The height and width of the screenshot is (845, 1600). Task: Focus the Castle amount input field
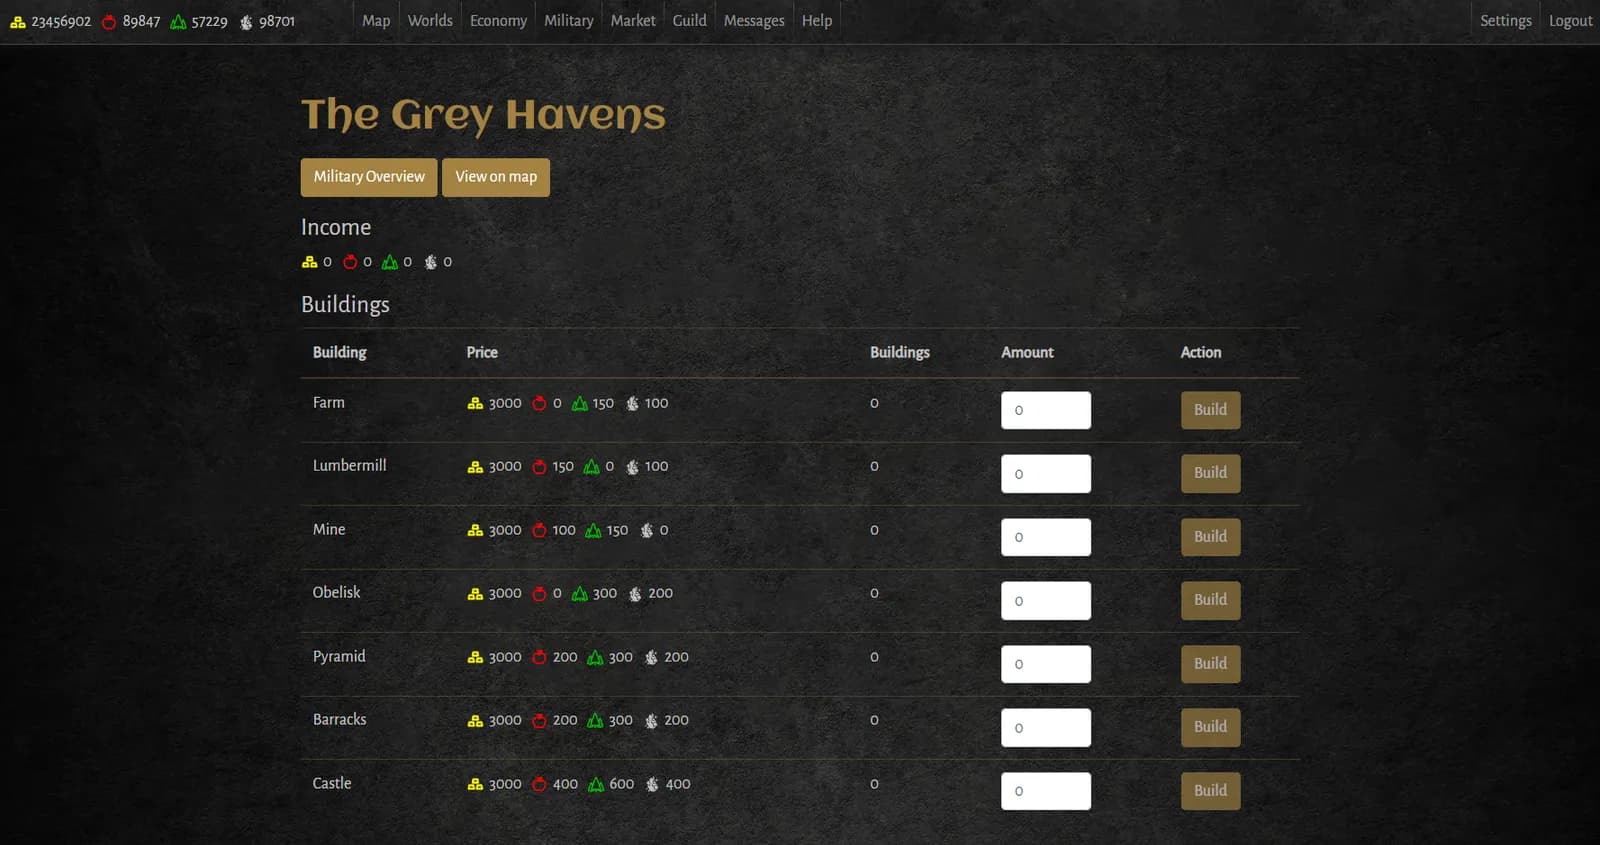1046,791
